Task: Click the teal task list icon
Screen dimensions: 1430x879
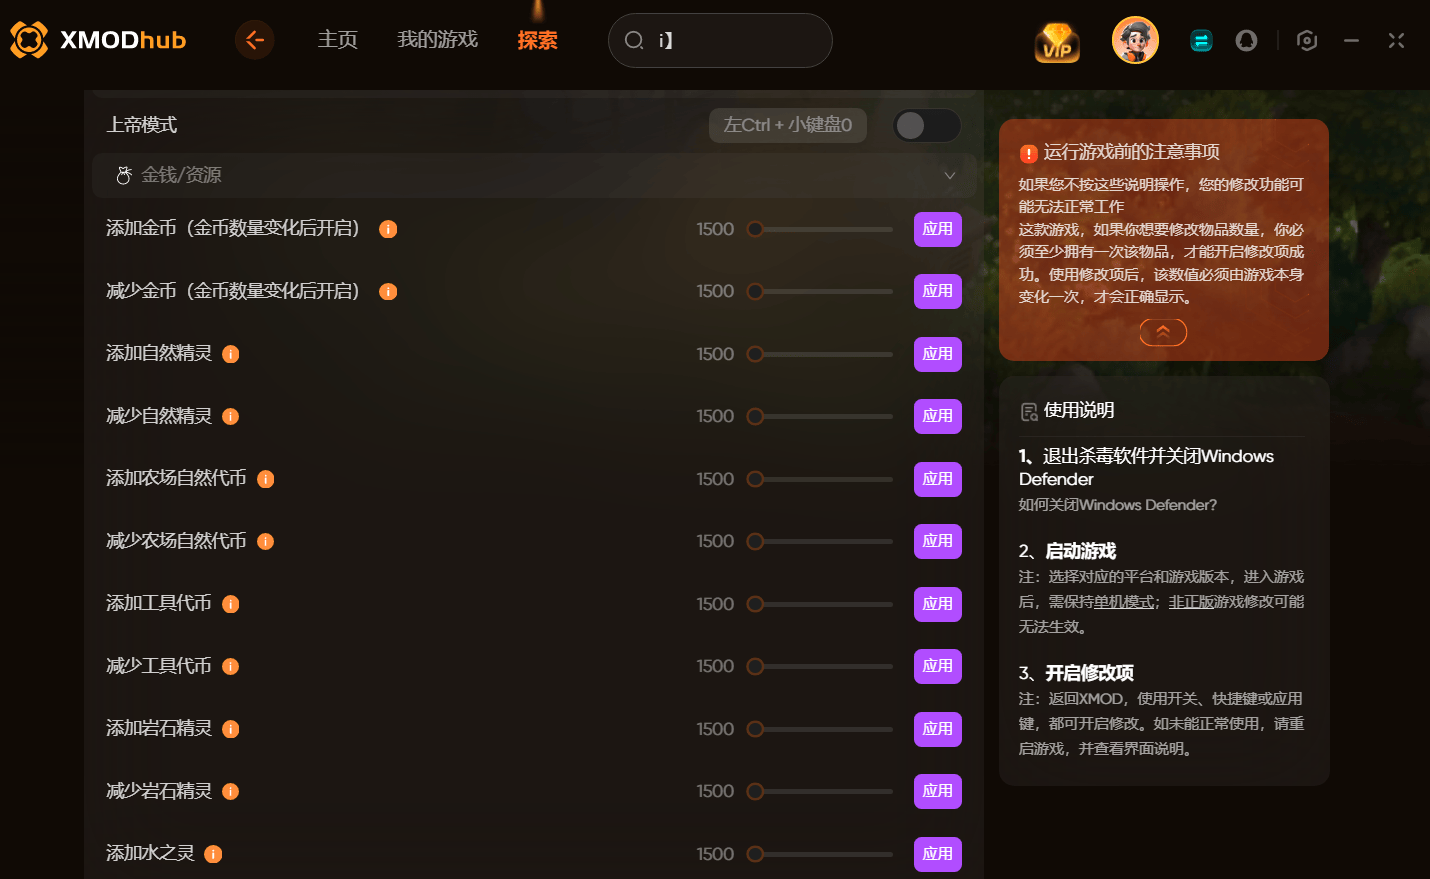Action: [1201, 41]
